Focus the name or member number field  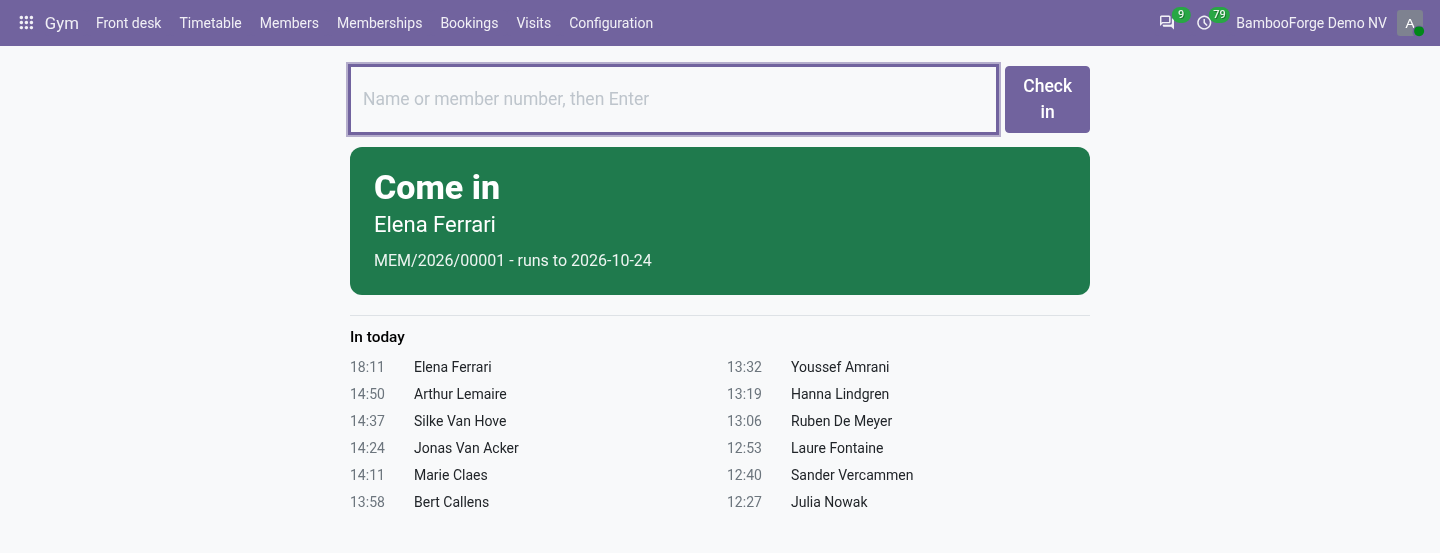pos(673,99)
